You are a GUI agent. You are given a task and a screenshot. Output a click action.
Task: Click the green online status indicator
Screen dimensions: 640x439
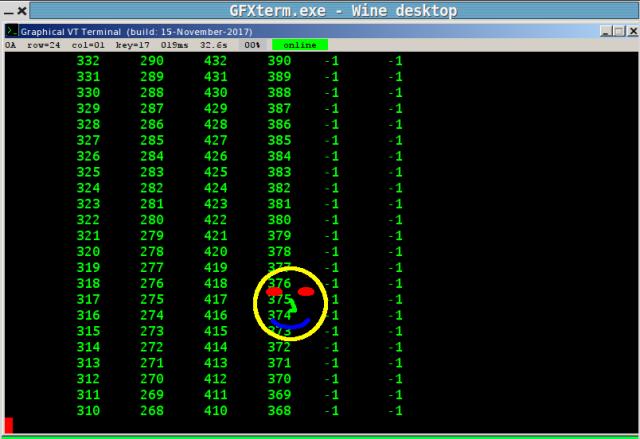click(x=299, y=45)
